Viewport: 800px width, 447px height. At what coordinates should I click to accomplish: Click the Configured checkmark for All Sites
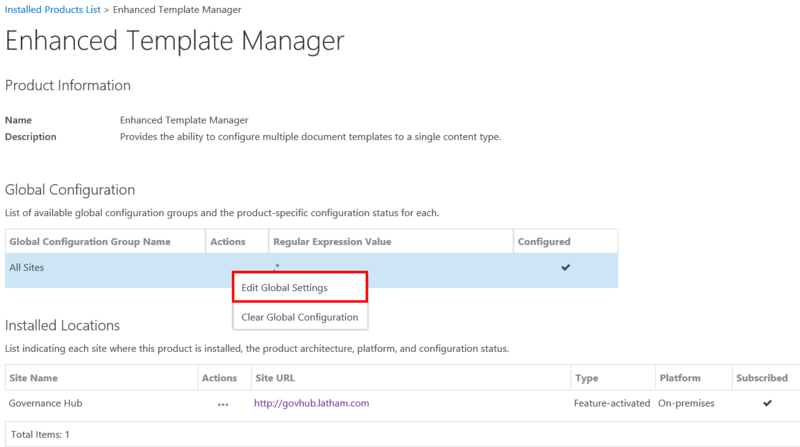(565, 268)
